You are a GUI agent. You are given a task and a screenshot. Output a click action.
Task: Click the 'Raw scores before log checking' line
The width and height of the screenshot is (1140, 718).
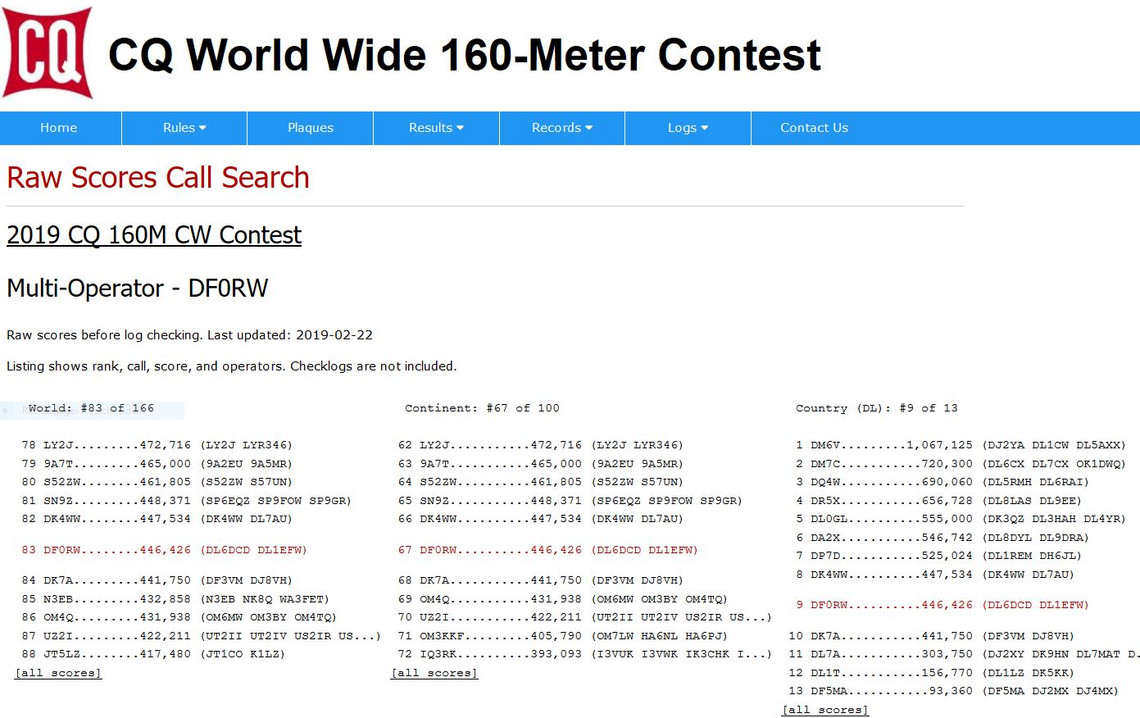point(190,335)
